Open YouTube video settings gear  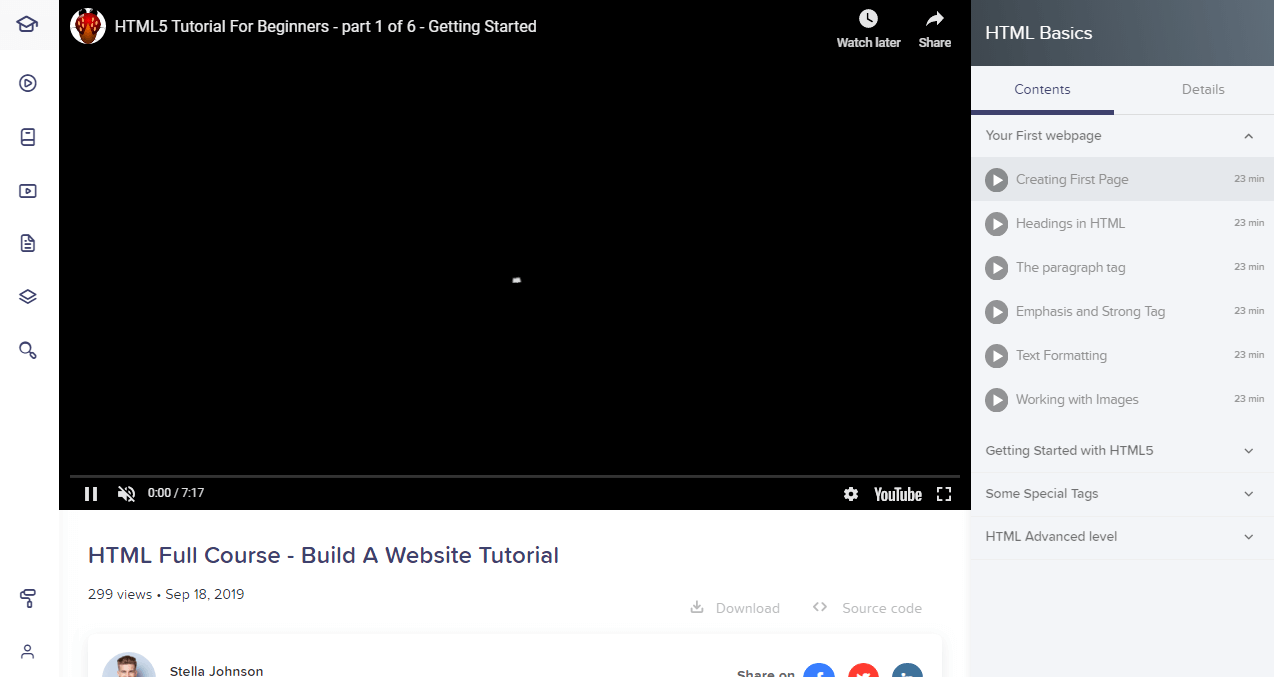point(850,494)
